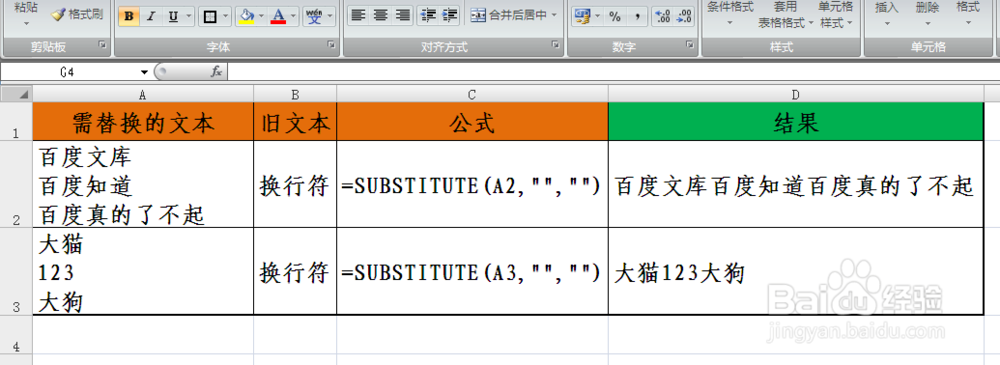Increase indent icon
This screenshot has width=1000, height=365.
click(x=450, y=15)
